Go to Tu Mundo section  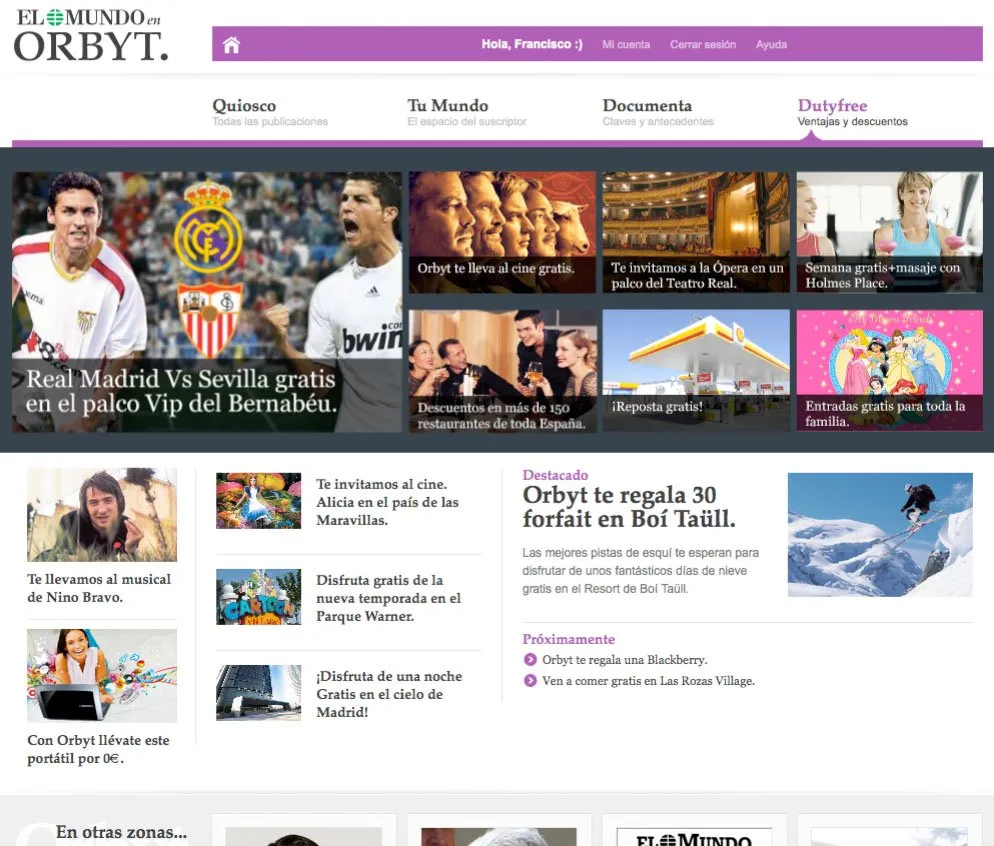[x=467, y=112]
